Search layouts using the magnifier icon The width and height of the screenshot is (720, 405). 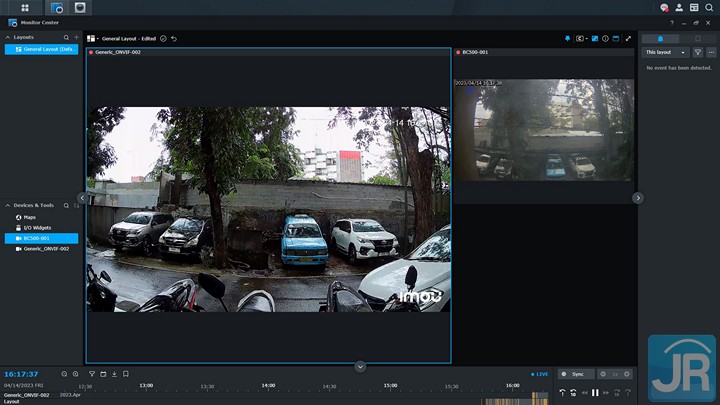(66, 37)
